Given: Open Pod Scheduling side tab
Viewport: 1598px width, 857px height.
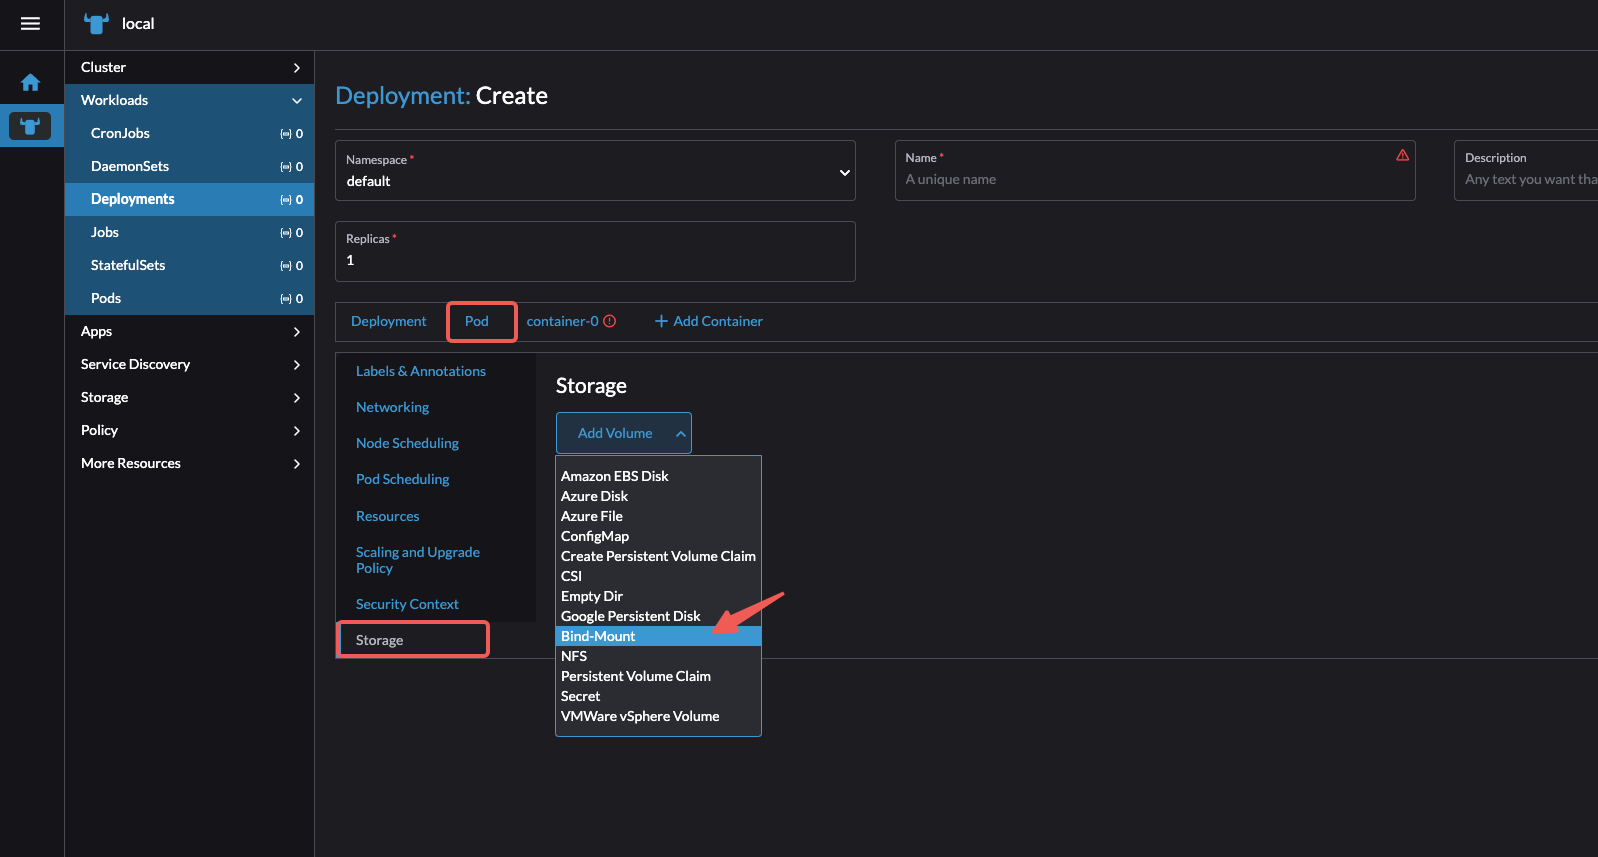Looking at the screenshot, I should point(402,479).
